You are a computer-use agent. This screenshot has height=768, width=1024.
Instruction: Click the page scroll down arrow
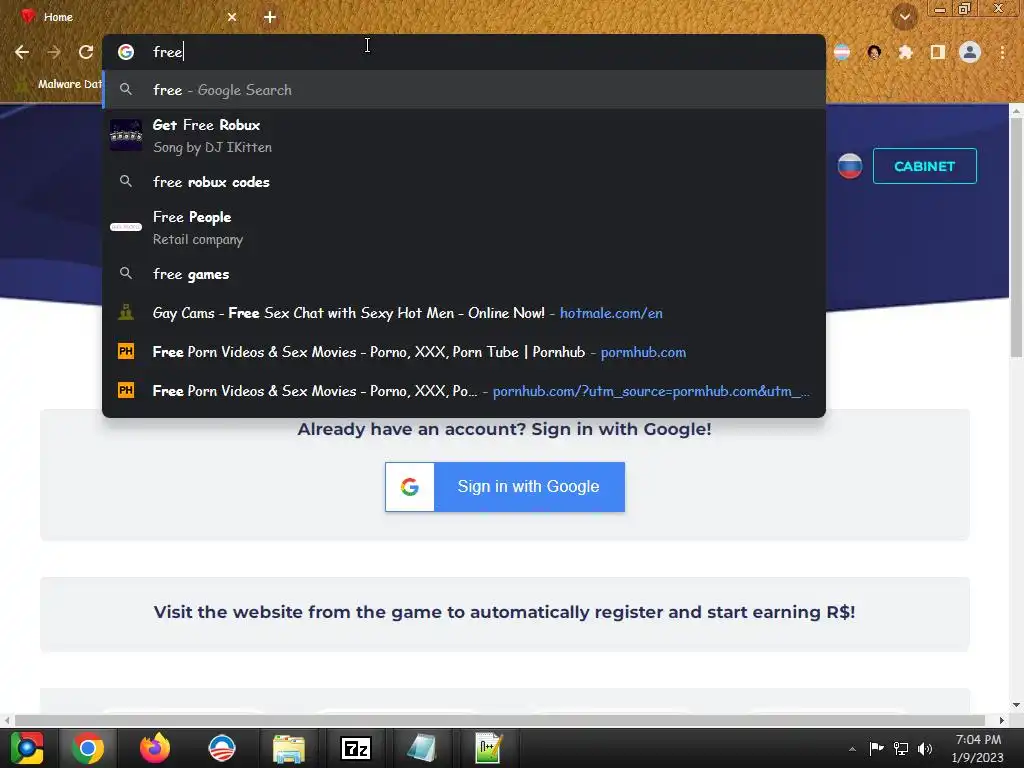(x=1016, y=705)
